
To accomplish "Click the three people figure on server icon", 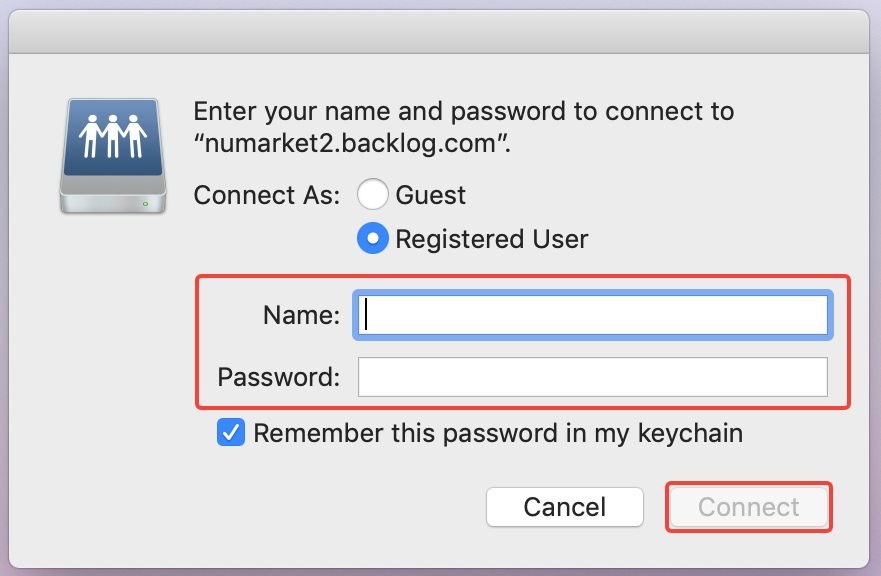I will (x=111, y=135).
